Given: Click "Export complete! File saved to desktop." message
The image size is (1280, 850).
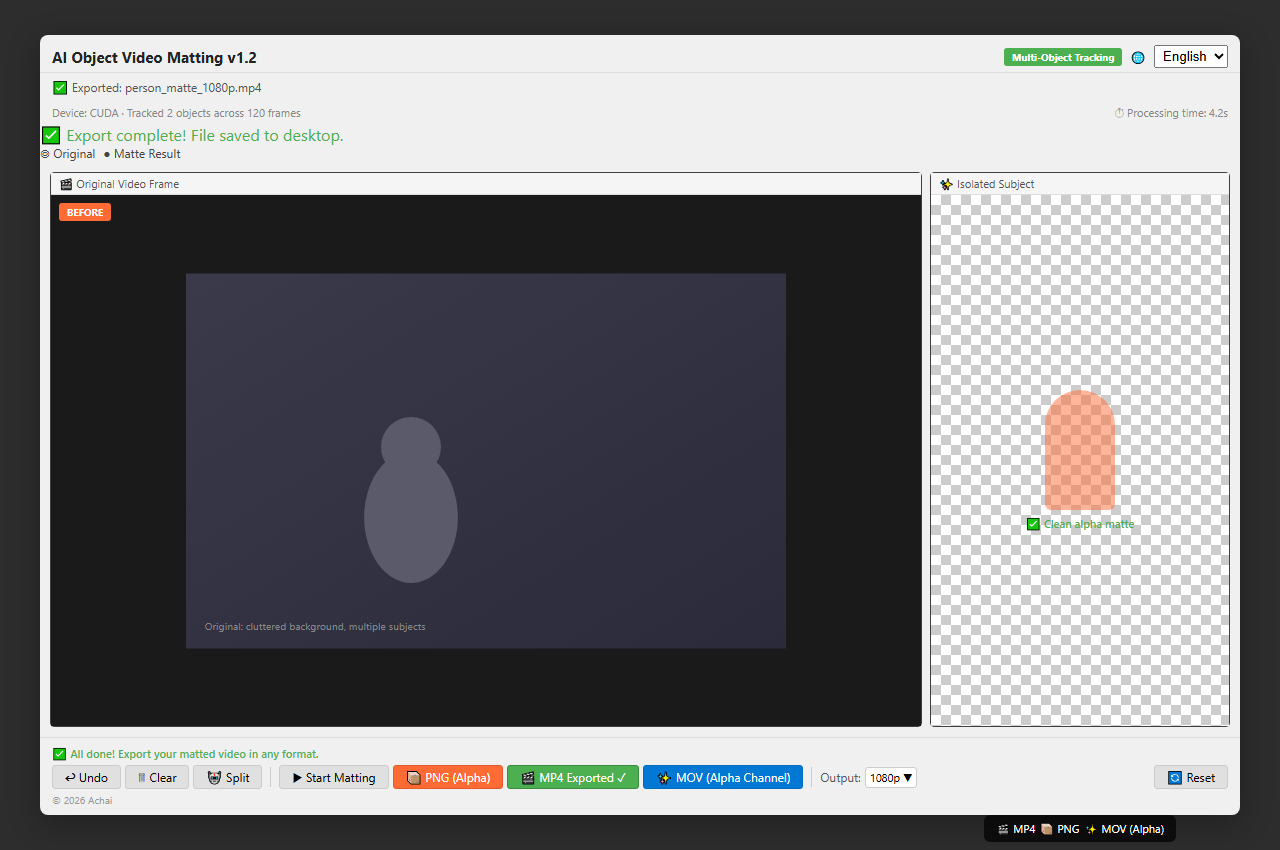Looking at the screenshot, I should pyautogui.click(x=205, y=135).
